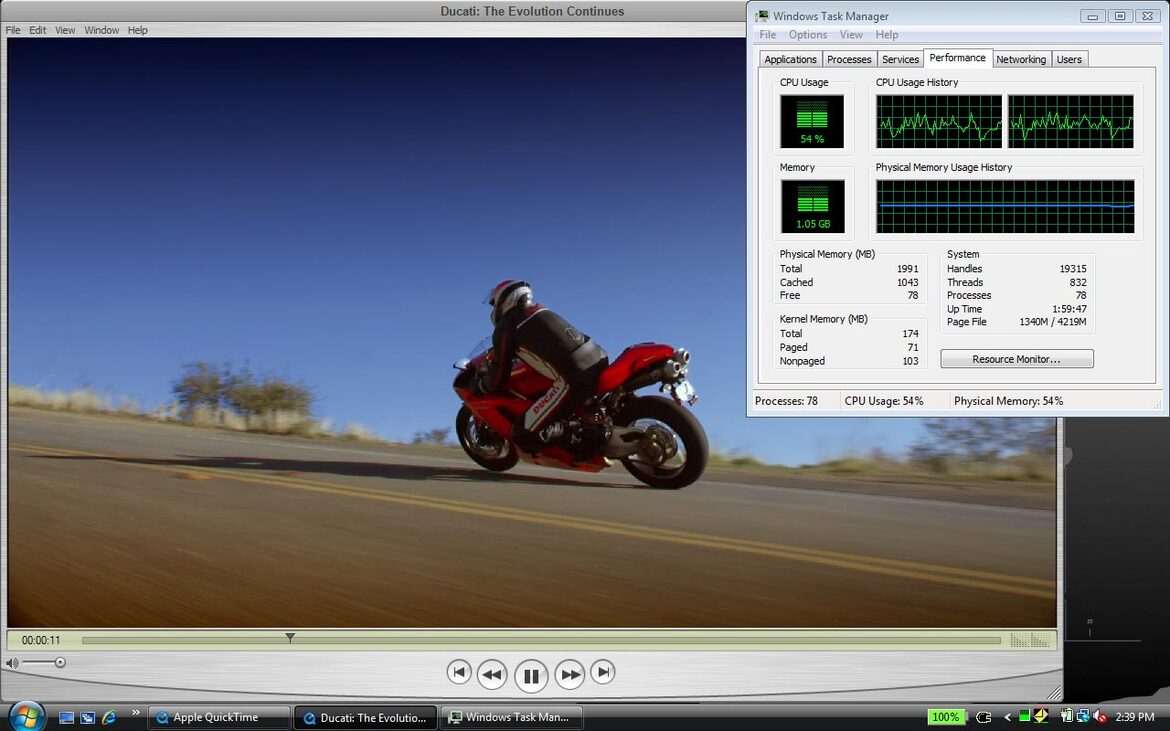Open the QuickTime Help menu
Image resolution: width=1170 pixels, height=731 pixels.
(137, 31)
